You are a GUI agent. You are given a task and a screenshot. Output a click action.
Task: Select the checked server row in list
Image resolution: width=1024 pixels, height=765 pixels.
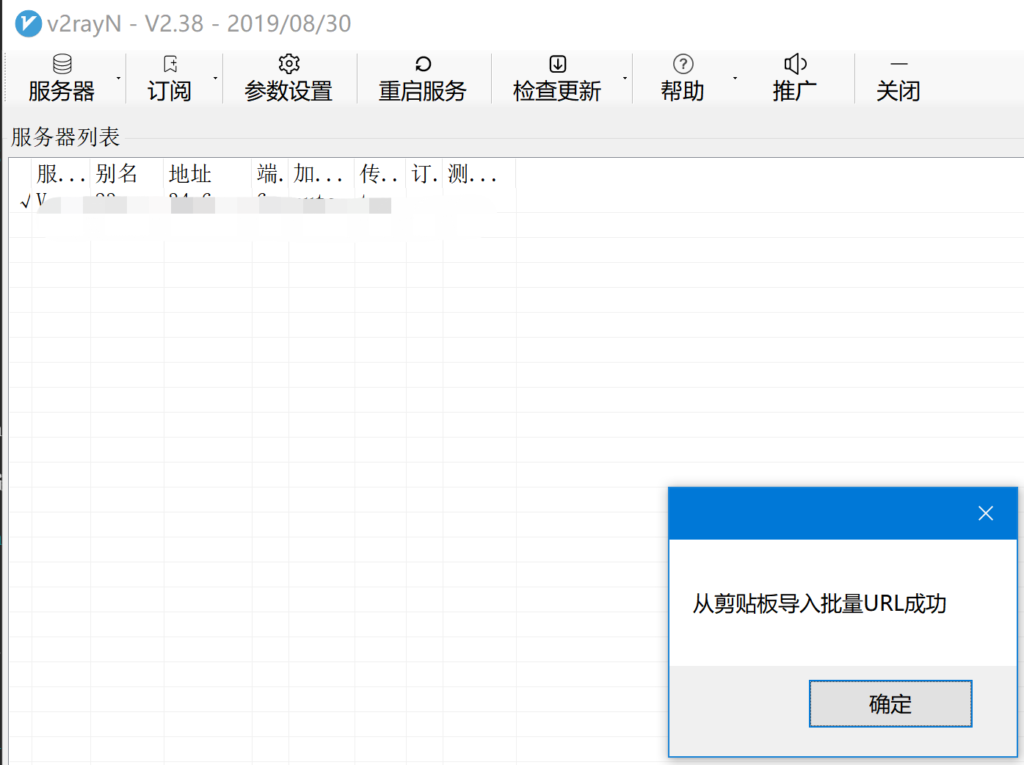[261, 201]
